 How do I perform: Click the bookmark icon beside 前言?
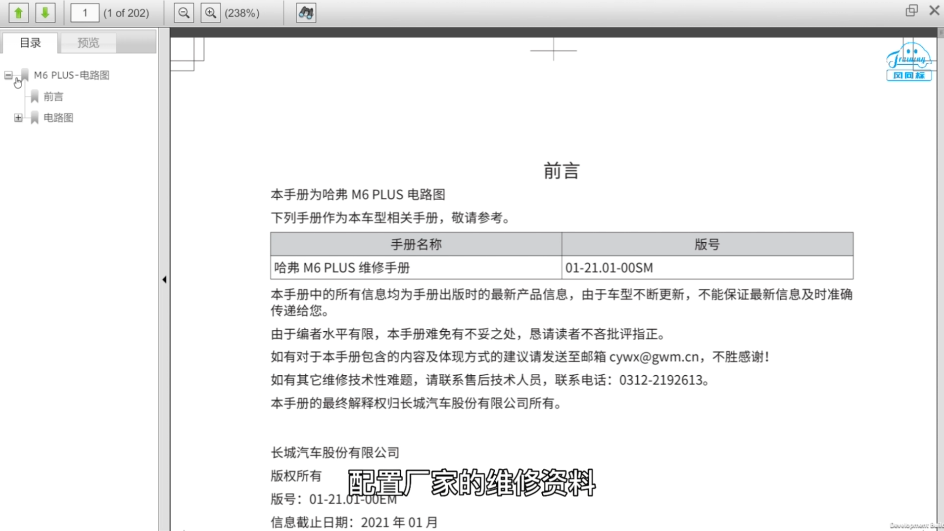pyautogui.click(x=34, y=96)
